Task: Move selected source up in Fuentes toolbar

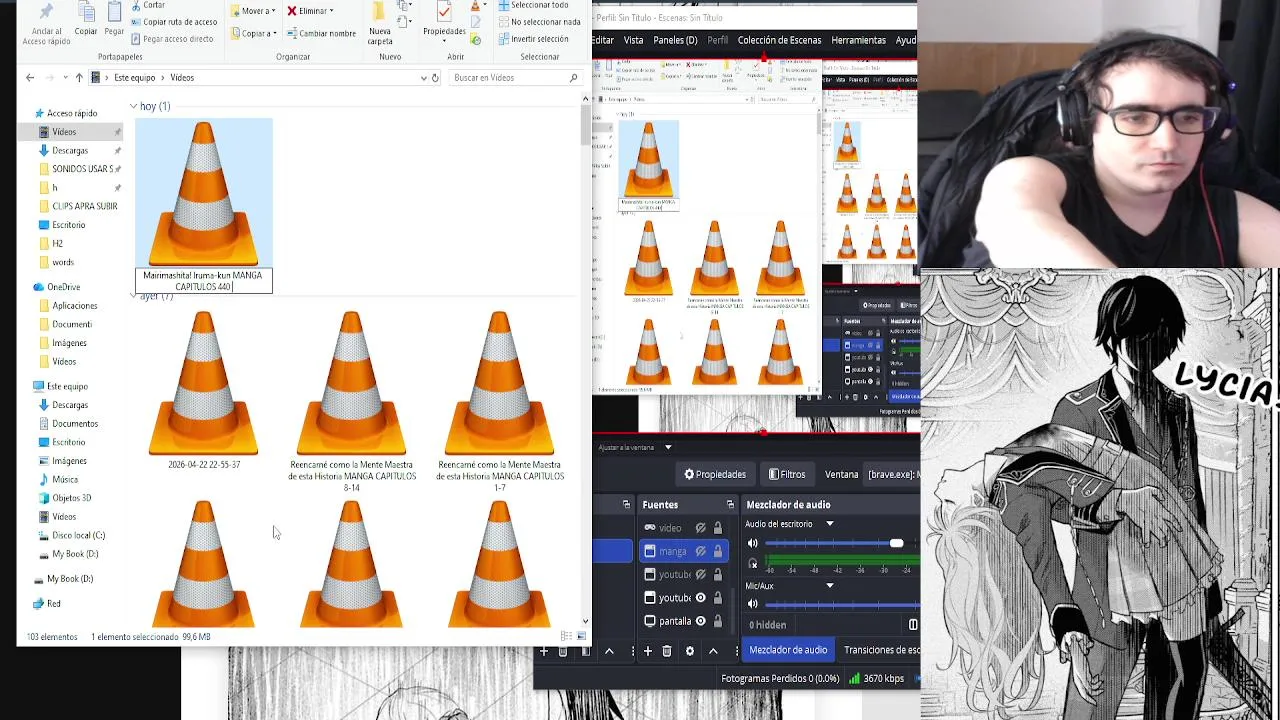Action: tap(713, 651)
